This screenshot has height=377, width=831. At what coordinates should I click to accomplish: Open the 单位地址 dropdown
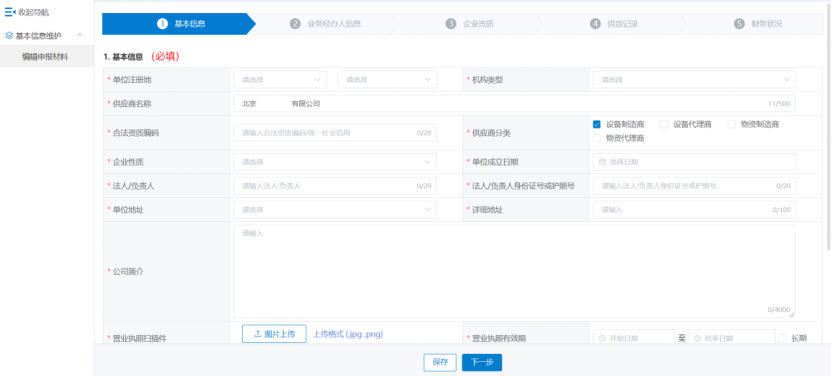point(335,210)
